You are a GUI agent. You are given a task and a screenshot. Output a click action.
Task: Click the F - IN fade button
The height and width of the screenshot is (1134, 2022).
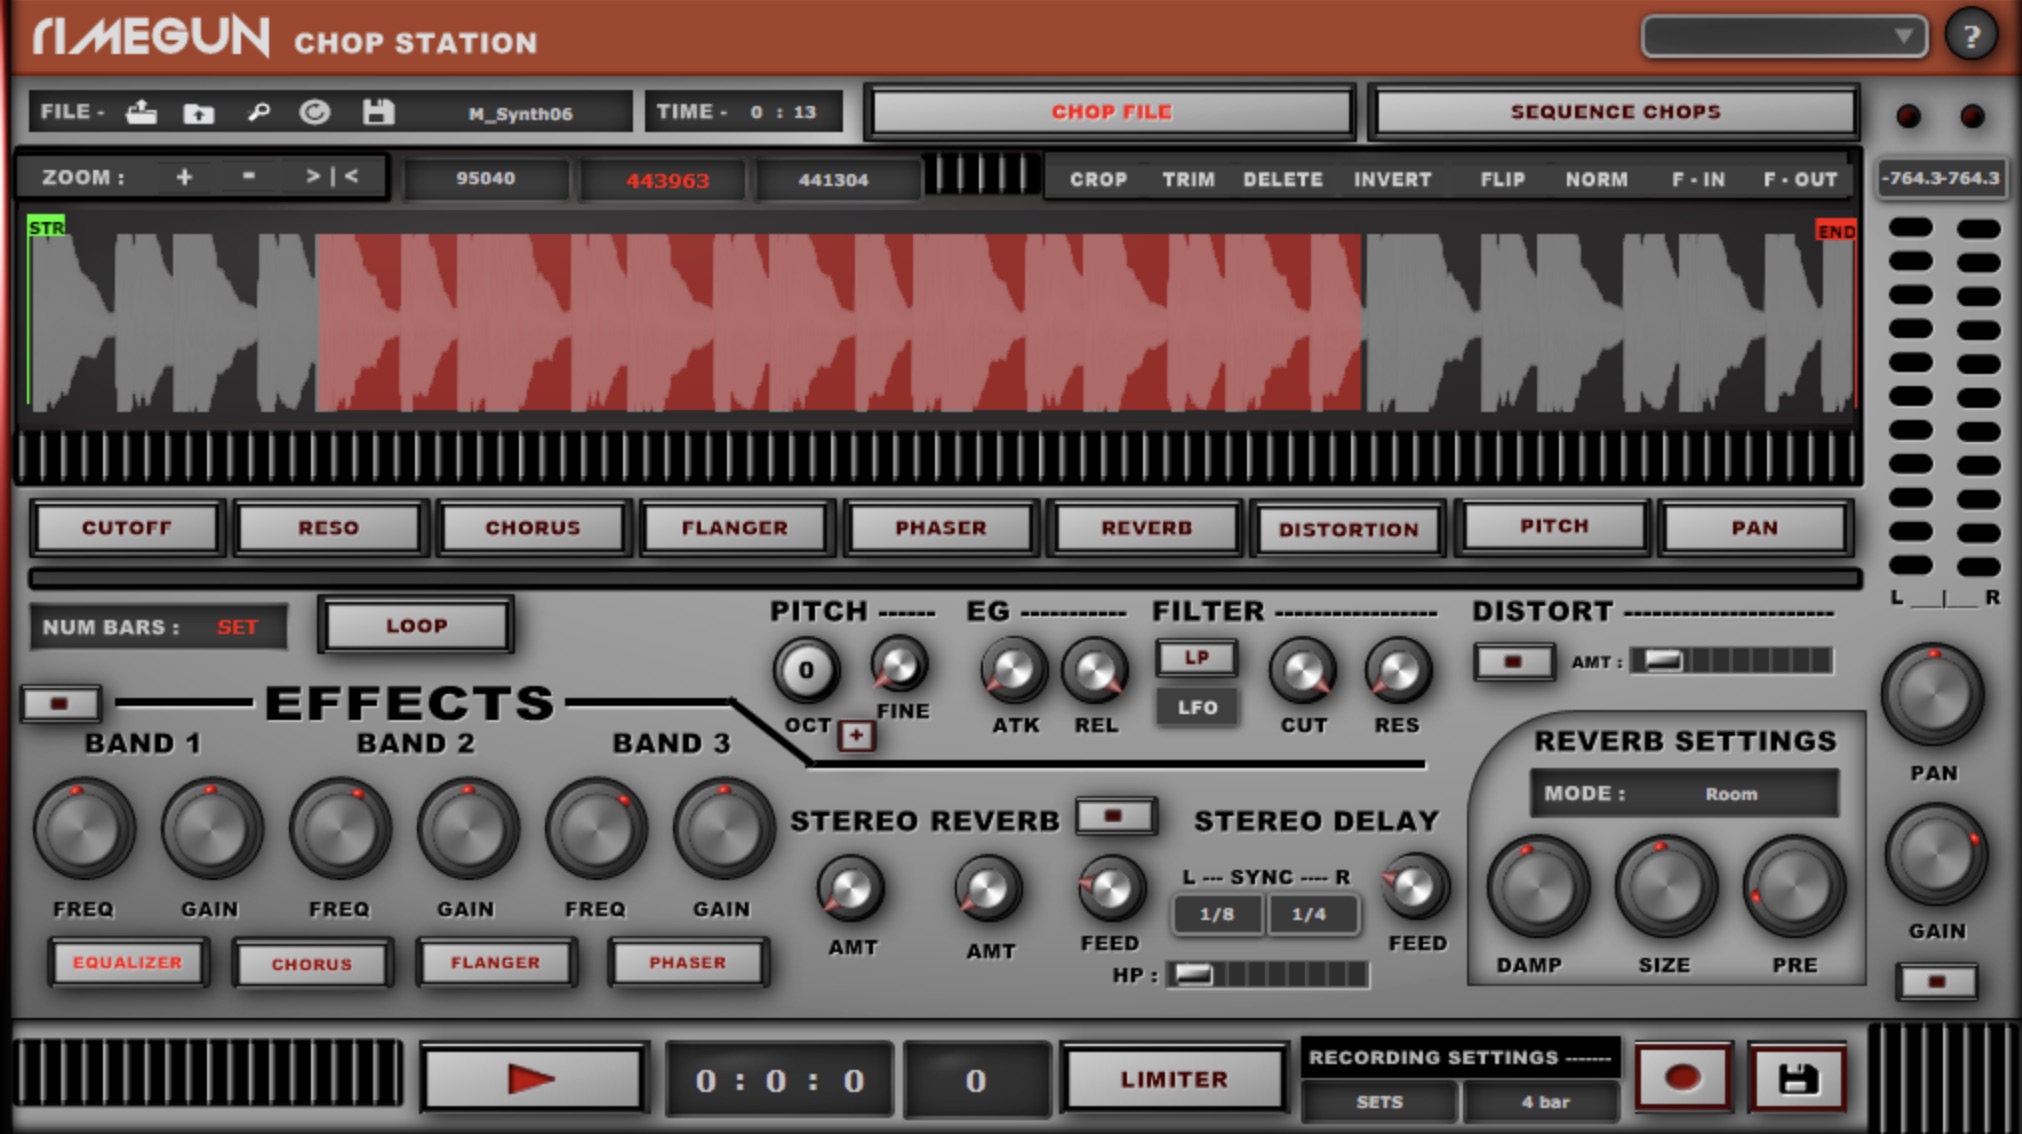coord(1698,180)
